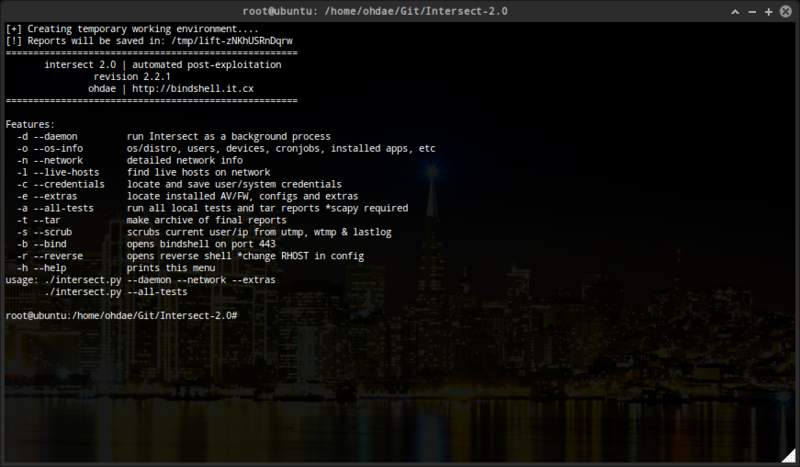
Task: Select the '-h --help' option text
Action: pyautogui.click(x=41, y=268)
